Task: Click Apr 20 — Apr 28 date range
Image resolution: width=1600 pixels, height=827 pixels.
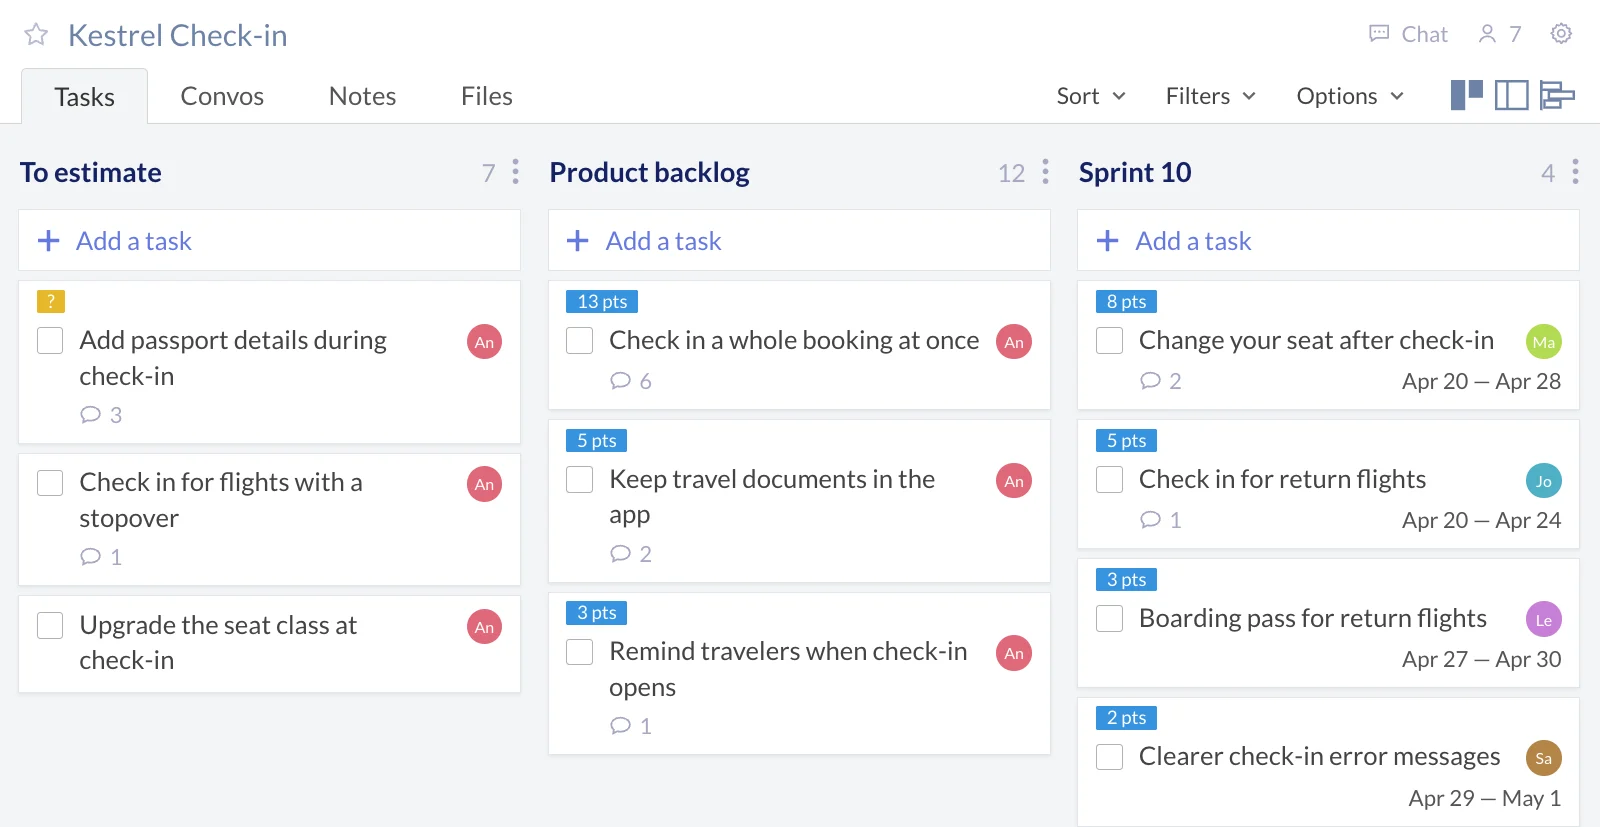Action: [x=1481, y=381]
